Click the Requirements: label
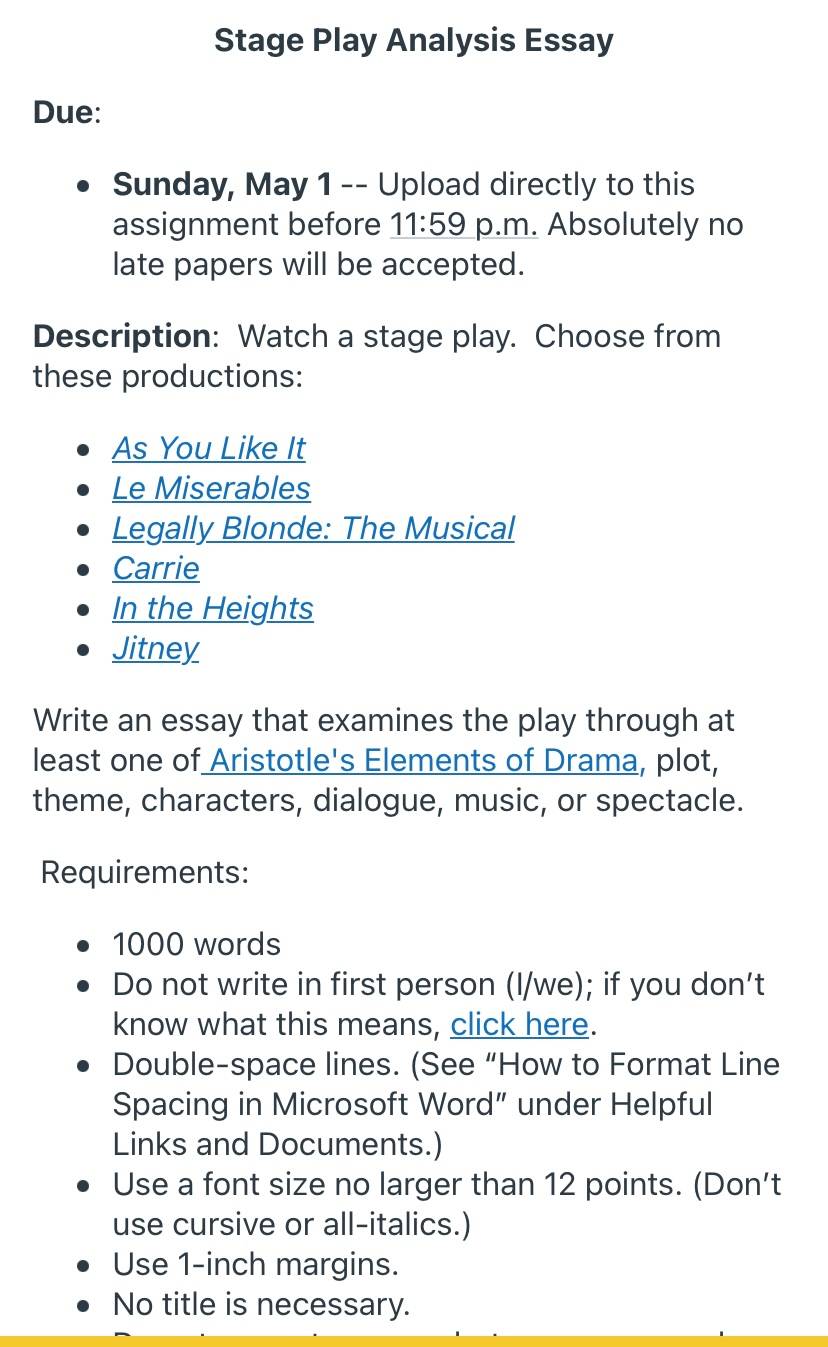The image size is (828, 1347). tap(145, 872)
